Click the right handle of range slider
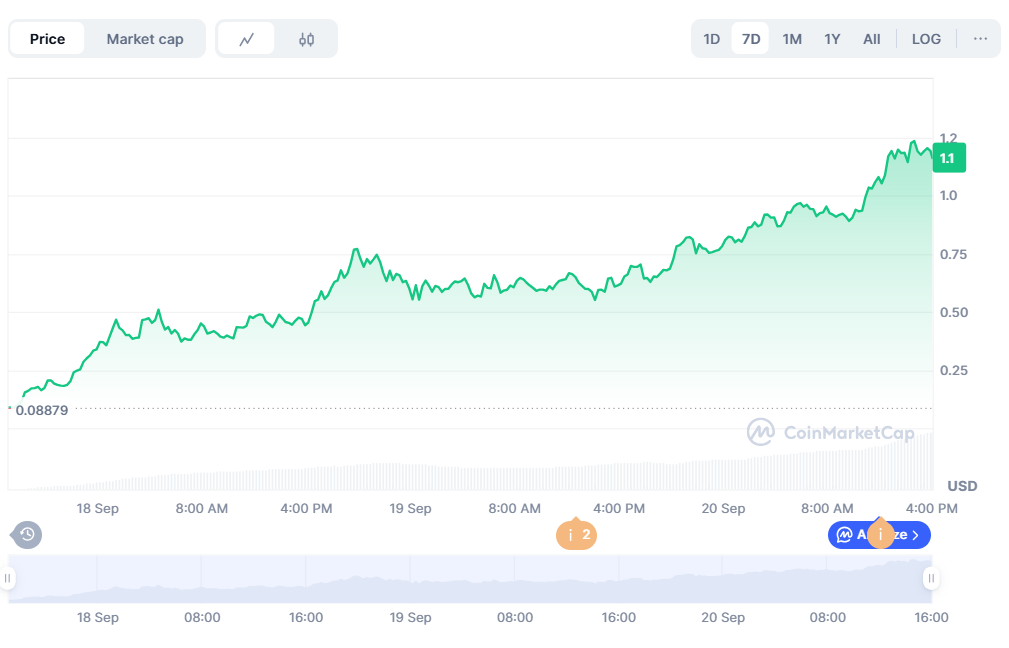The width and height of the screenshot is (1009, 648). [x=931, y=578]
